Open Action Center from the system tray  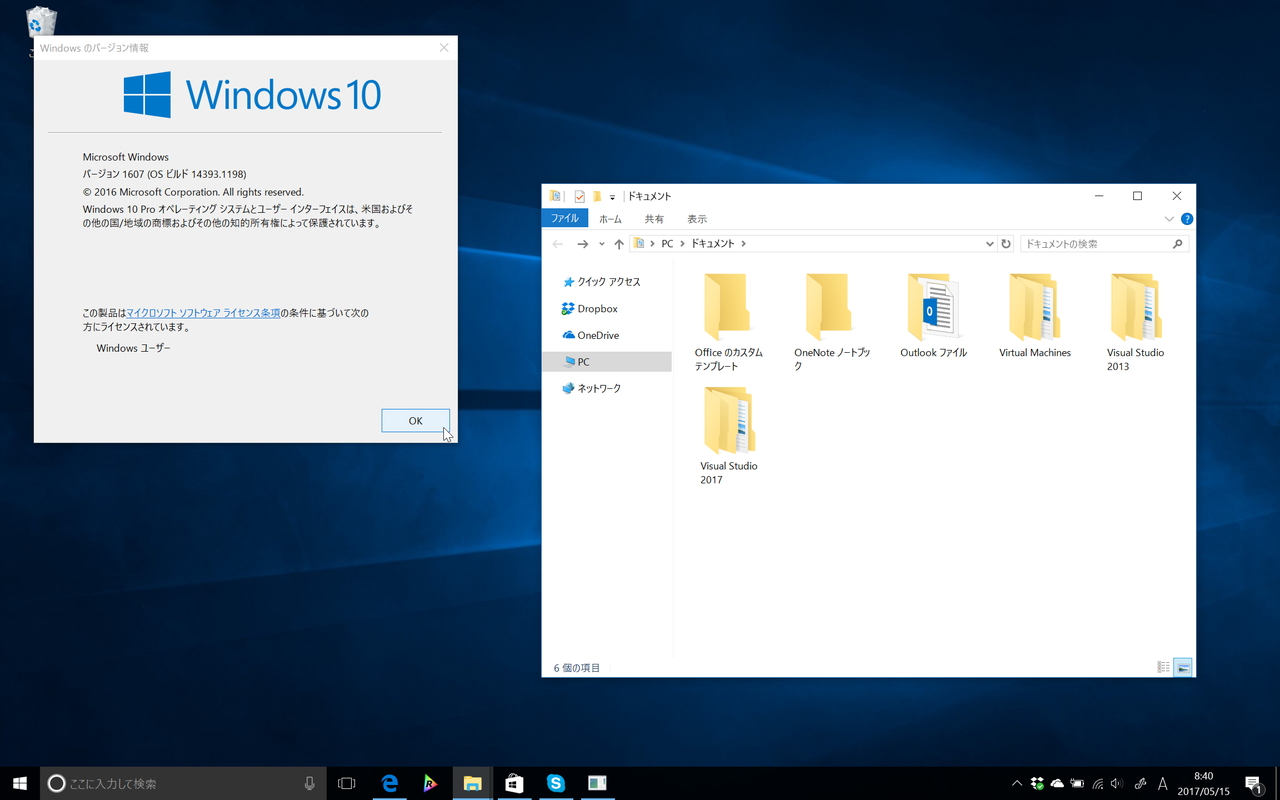tap(1253, 784)
